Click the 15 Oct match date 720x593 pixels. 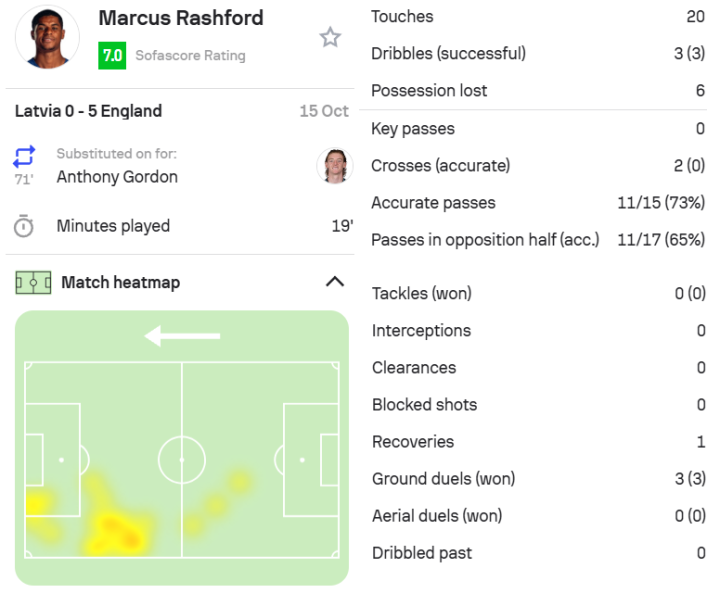pos(324,111)
